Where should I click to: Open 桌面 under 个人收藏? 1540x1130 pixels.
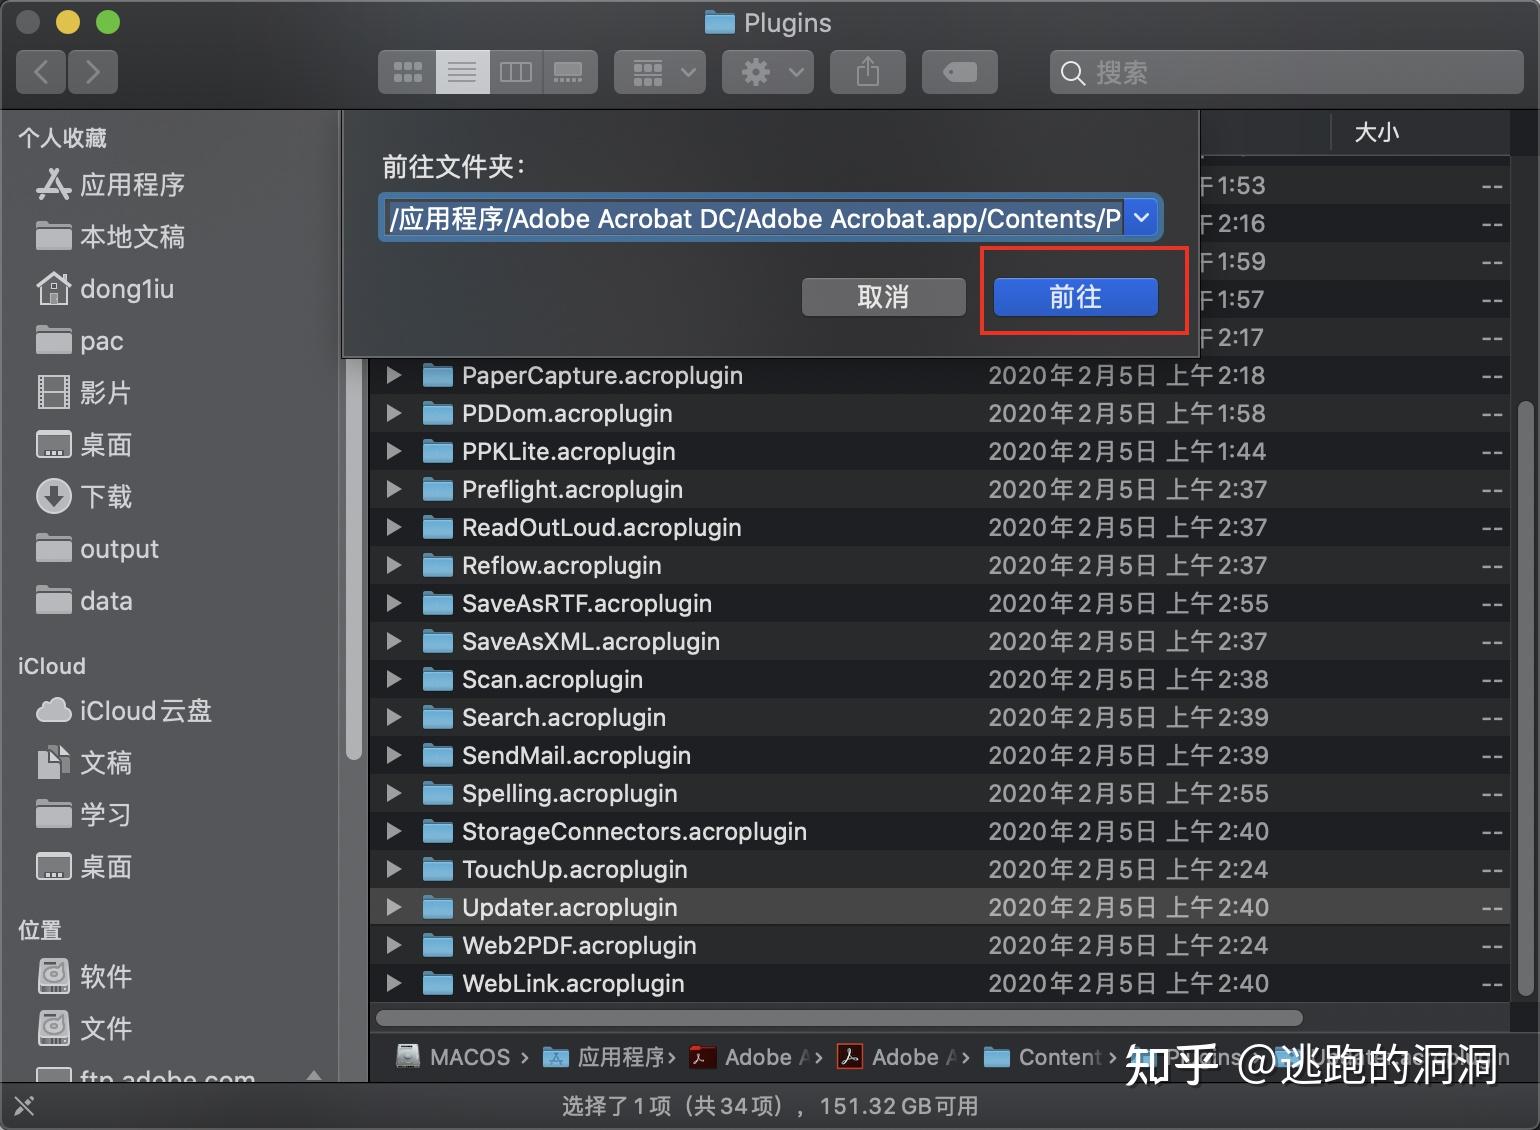pyautogui.click(x=84, y=445)
